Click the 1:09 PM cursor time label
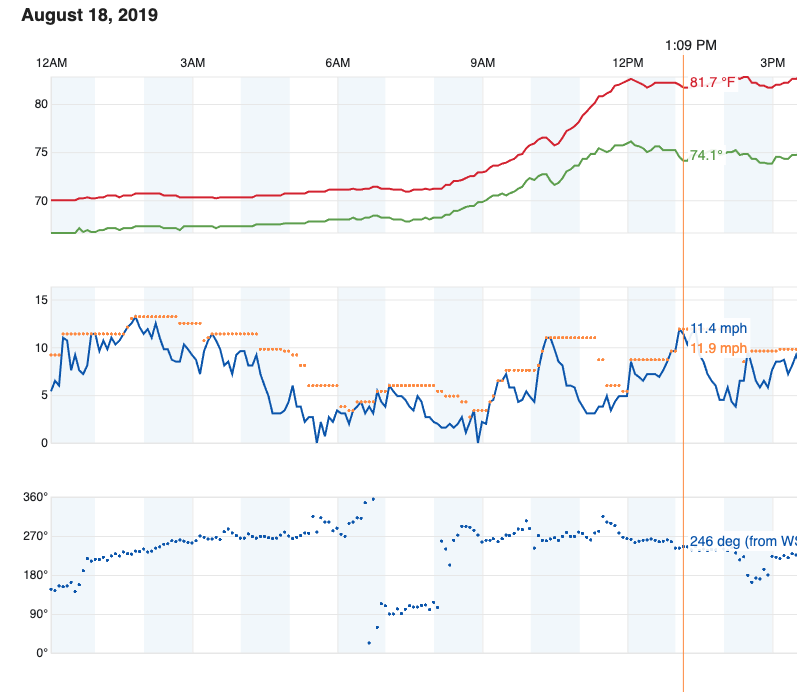This screenshot has width=797, height=692. 691,45
